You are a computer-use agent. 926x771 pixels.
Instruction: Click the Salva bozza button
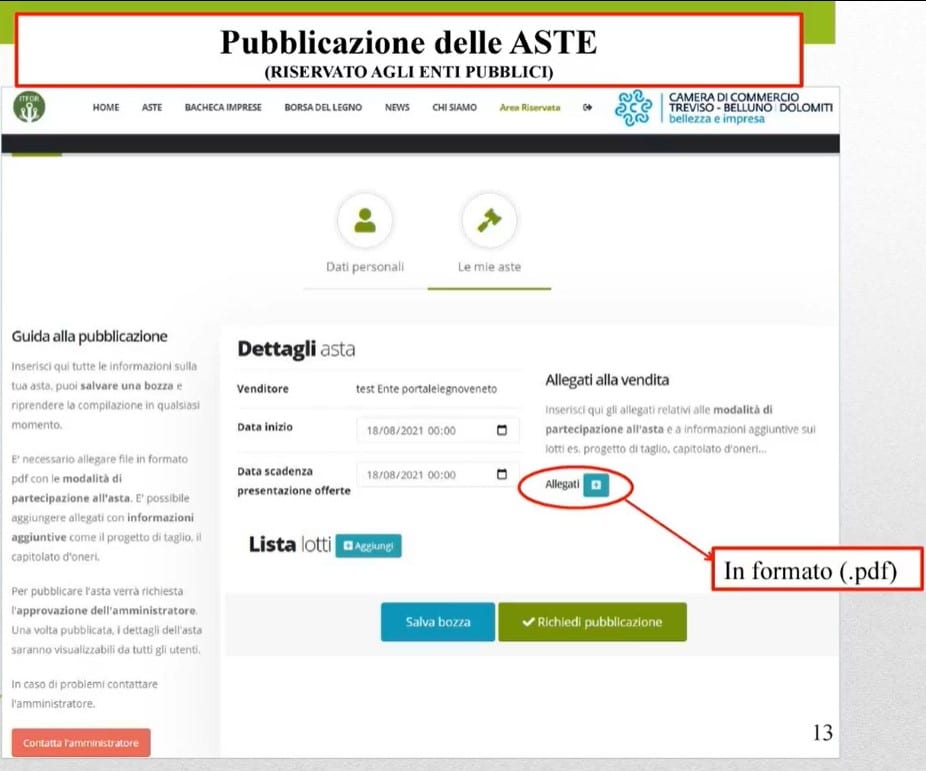(437, 622)
